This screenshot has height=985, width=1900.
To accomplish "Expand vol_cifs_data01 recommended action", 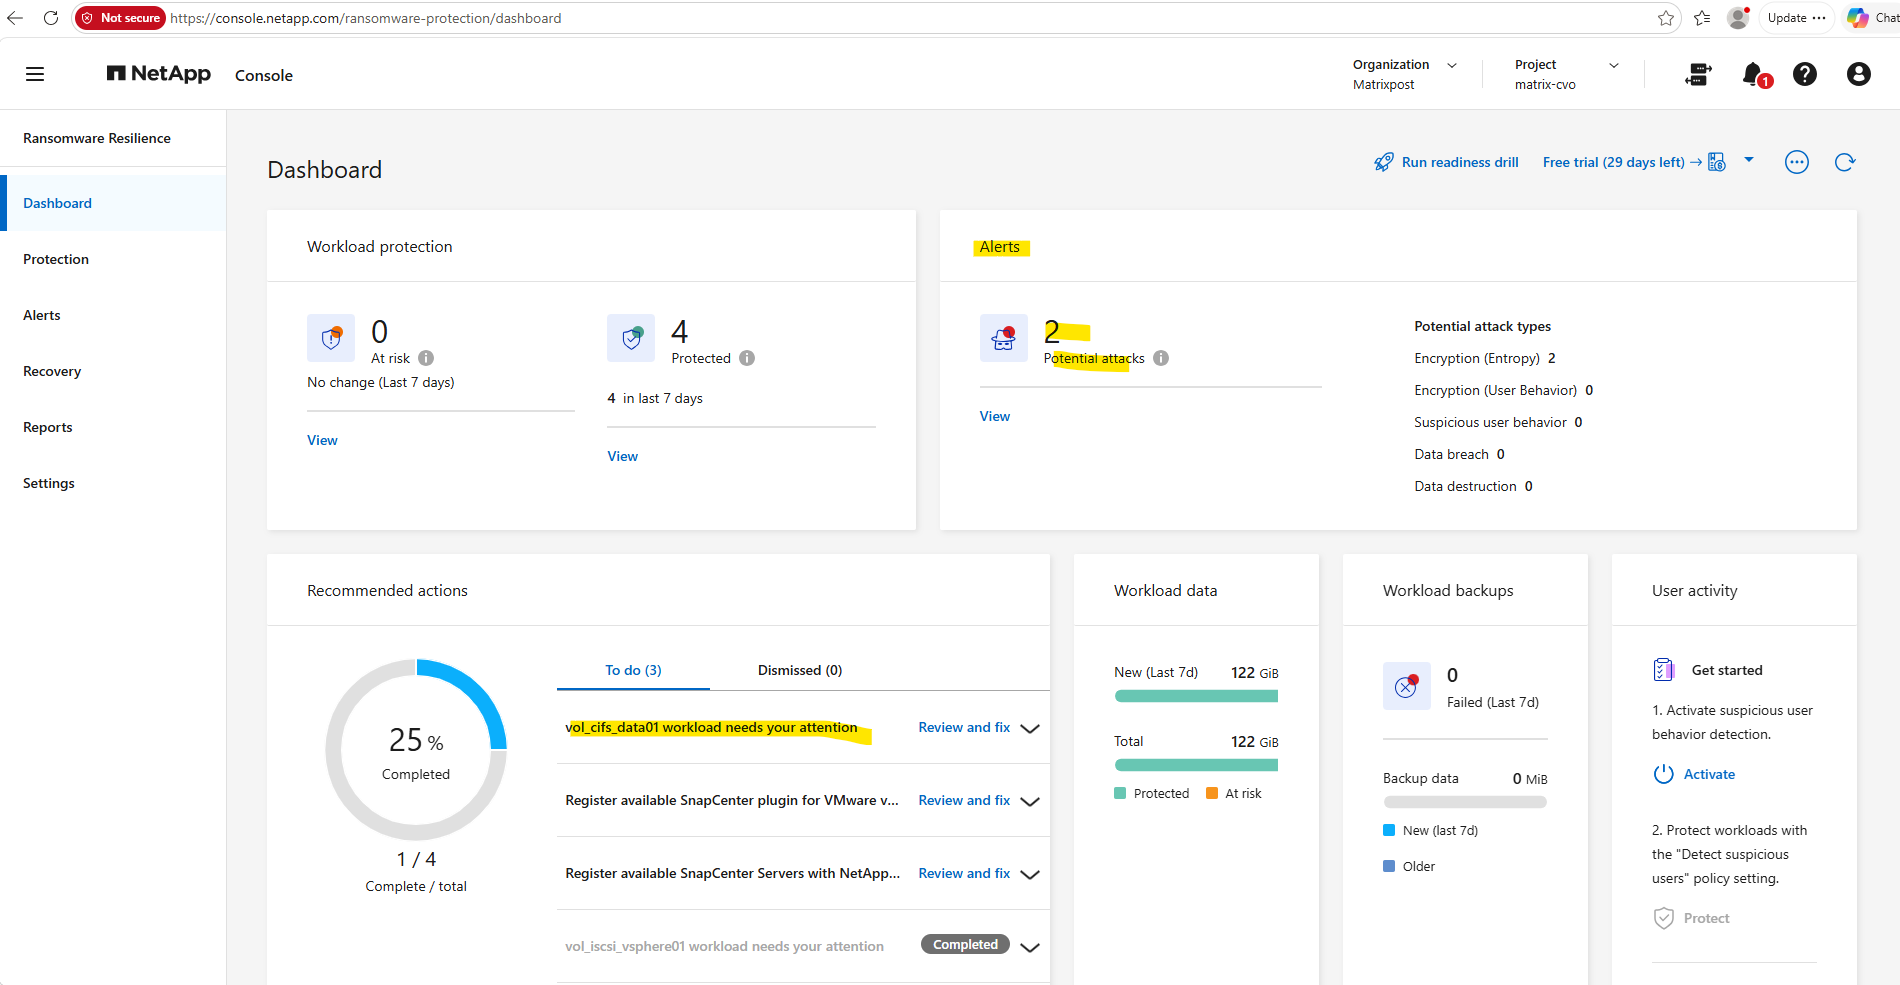I will [x=1030, y=729].
